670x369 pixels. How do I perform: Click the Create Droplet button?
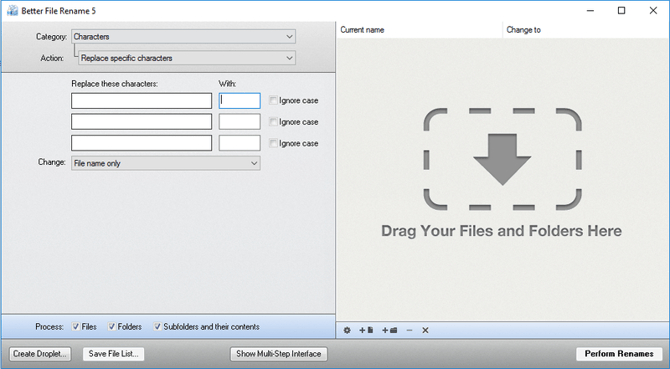(40, 354)
